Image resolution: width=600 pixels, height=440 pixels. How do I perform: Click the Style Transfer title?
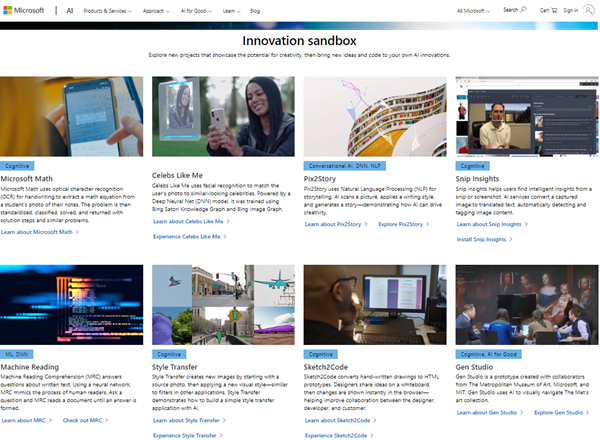point(174,367)
